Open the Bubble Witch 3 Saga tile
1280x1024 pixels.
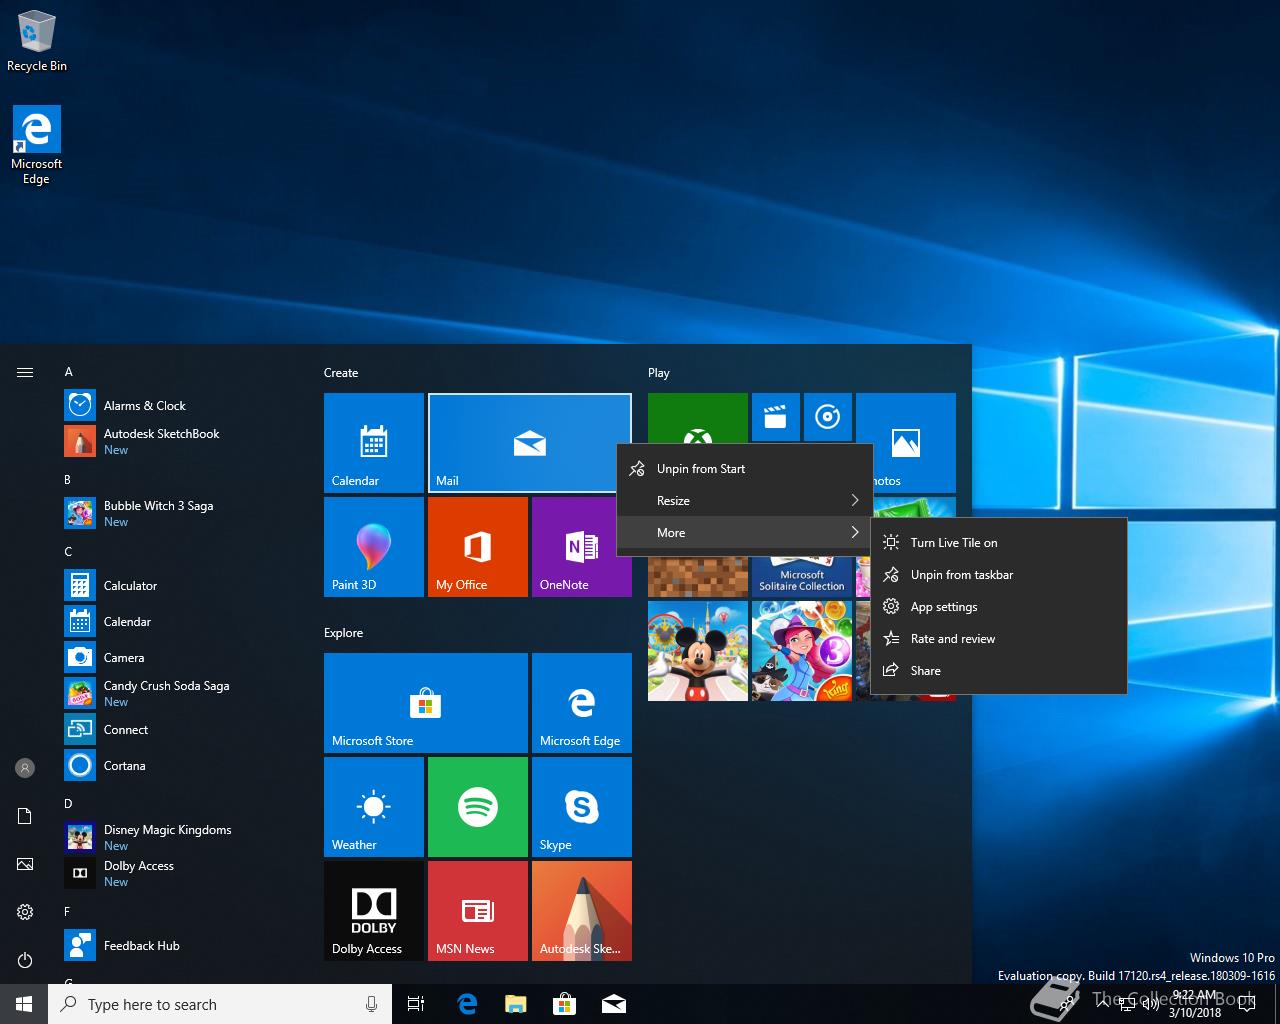[802, 651]
